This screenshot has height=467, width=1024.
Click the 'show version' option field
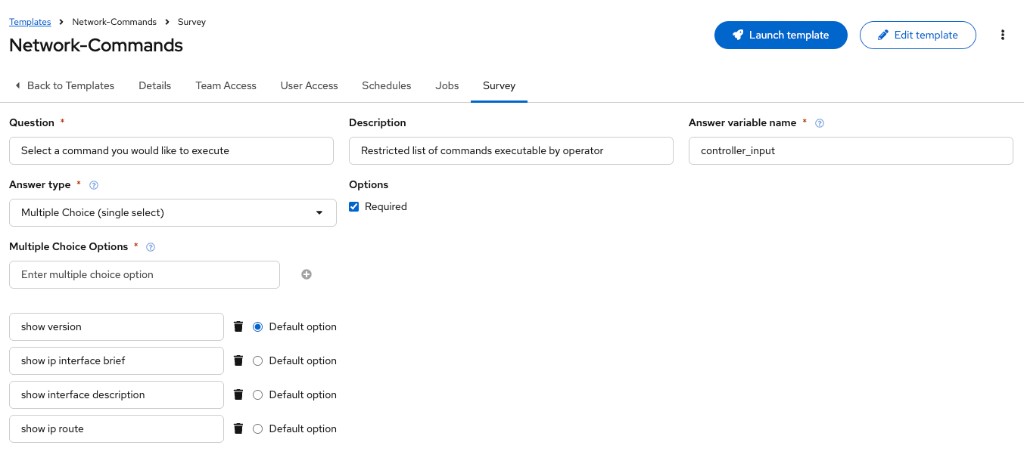(116, 327)
